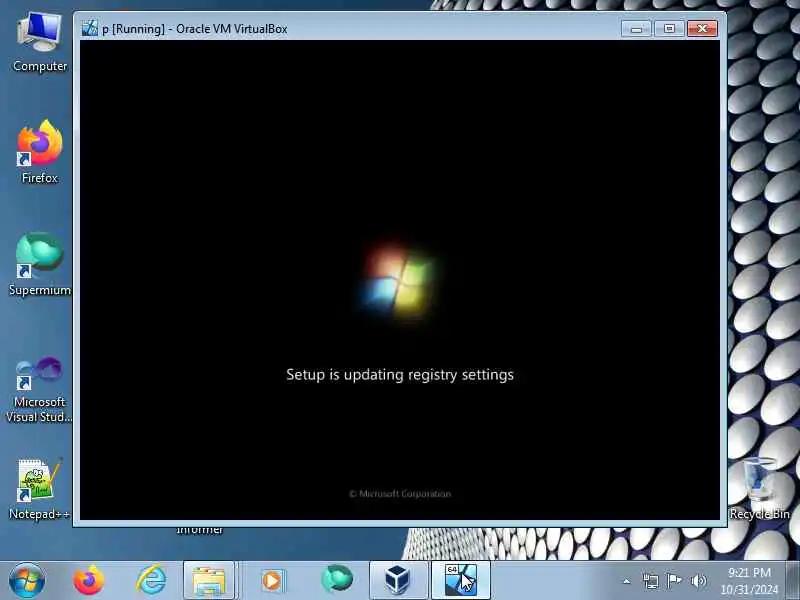Click the Show desktop button

click(x=793, y=581)
